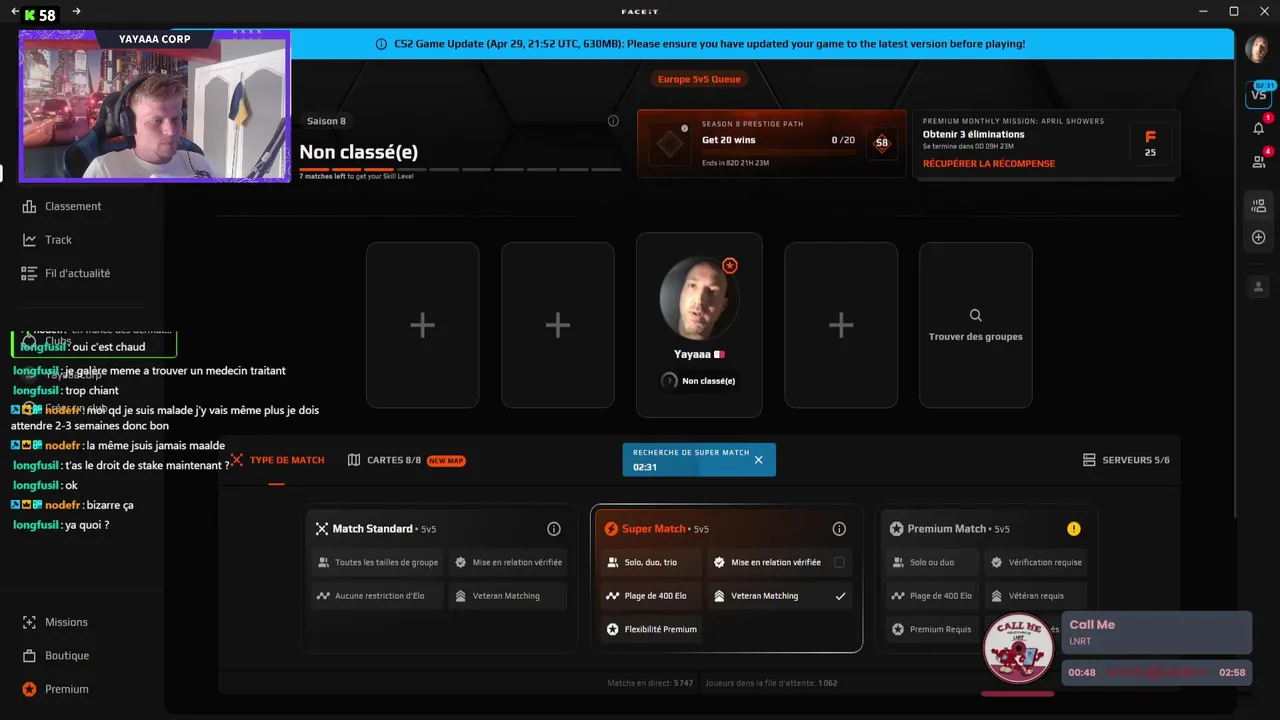Image resolution: width=1280 pixels, height=720 pixels.
Task: Open the Season 8 Prestige Path card
Action: tap(771, 144)
